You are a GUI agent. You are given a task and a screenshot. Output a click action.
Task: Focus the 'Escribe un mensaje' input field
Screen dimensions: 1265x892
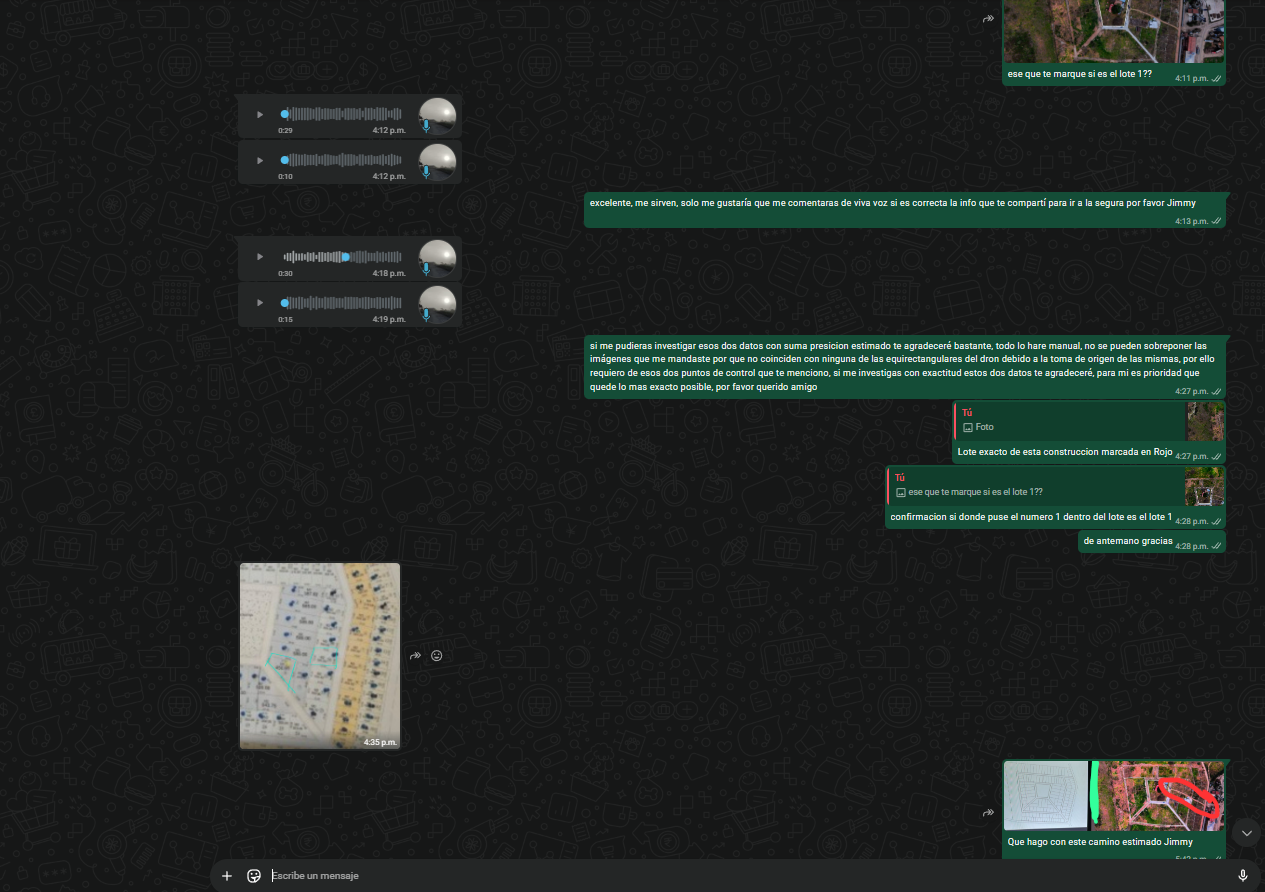[700, 876]
